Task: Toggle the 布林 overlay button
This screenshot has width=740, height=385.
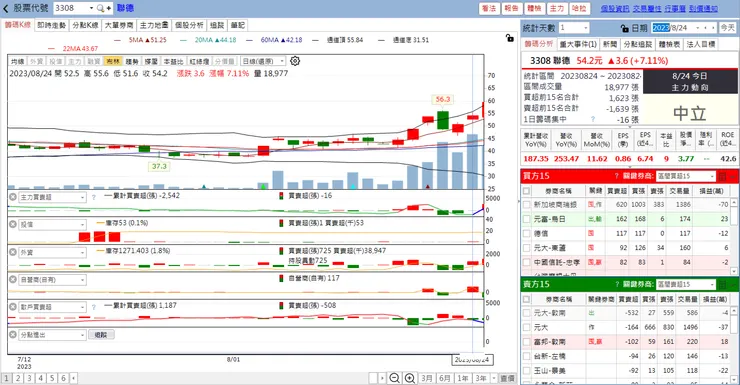Action: pos(113,61)
